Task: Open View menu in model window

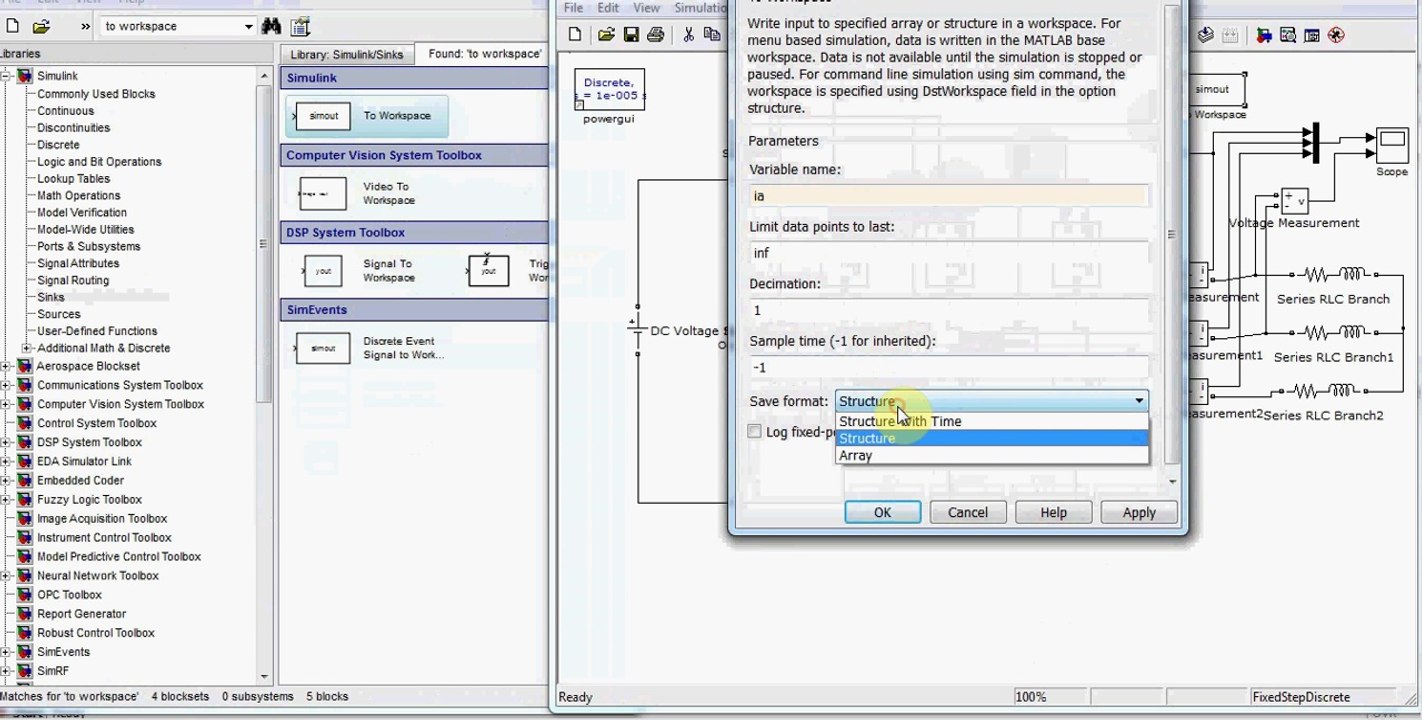Action: [646, 7]
